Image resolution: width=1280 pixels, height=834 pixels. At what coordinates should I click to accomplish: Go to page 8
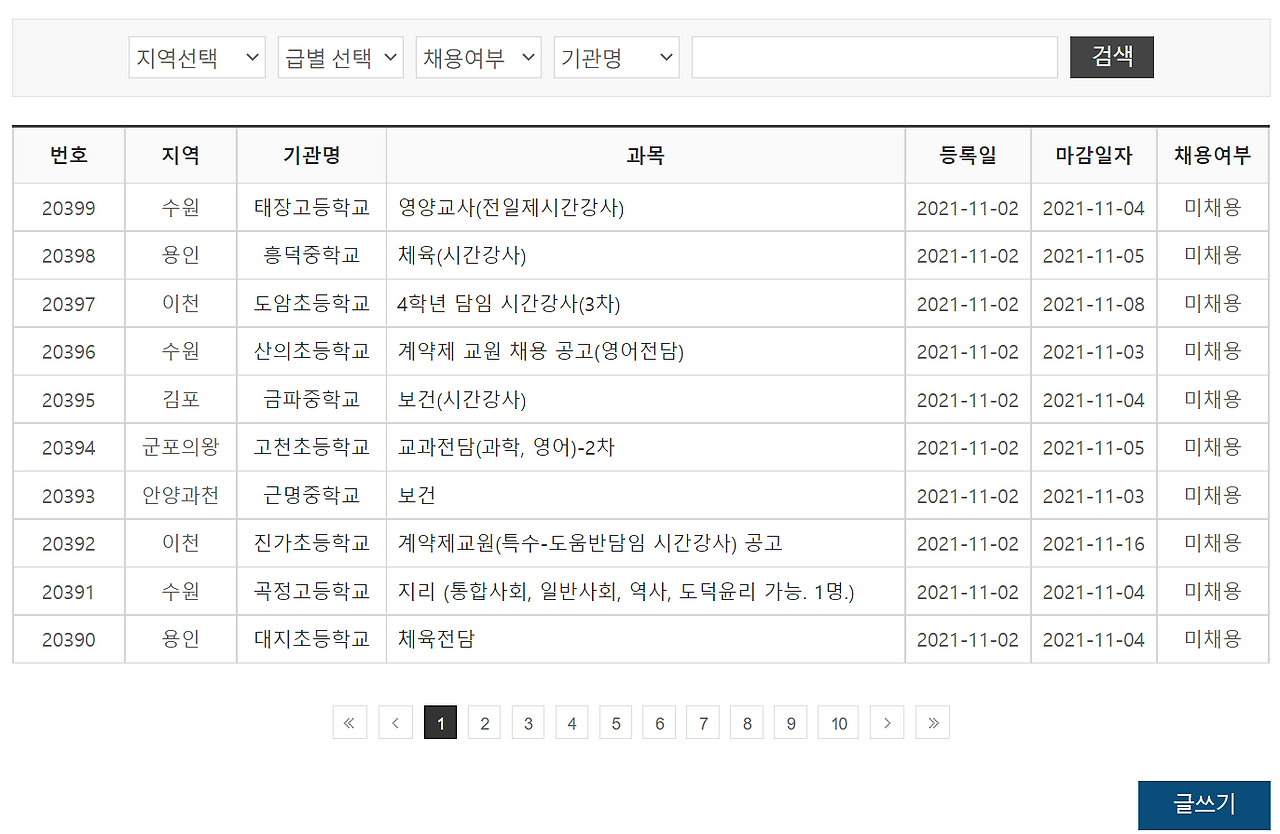747,722
